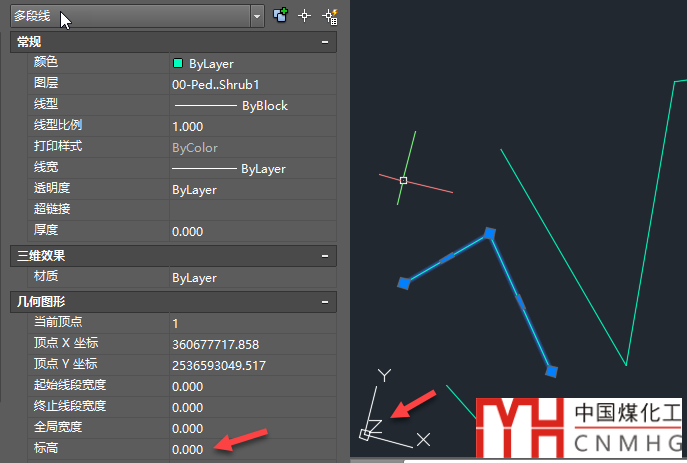Click the ByLayer color swatch in 颜色 row
Image resolution: width=687 pixels, height=463 pixels.
(x=178, y=63)
